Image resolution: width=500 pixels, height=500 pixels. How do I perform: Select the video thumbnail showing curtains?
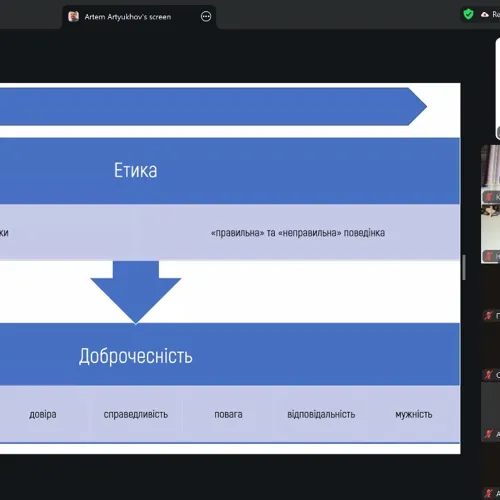tap(490, 175)
